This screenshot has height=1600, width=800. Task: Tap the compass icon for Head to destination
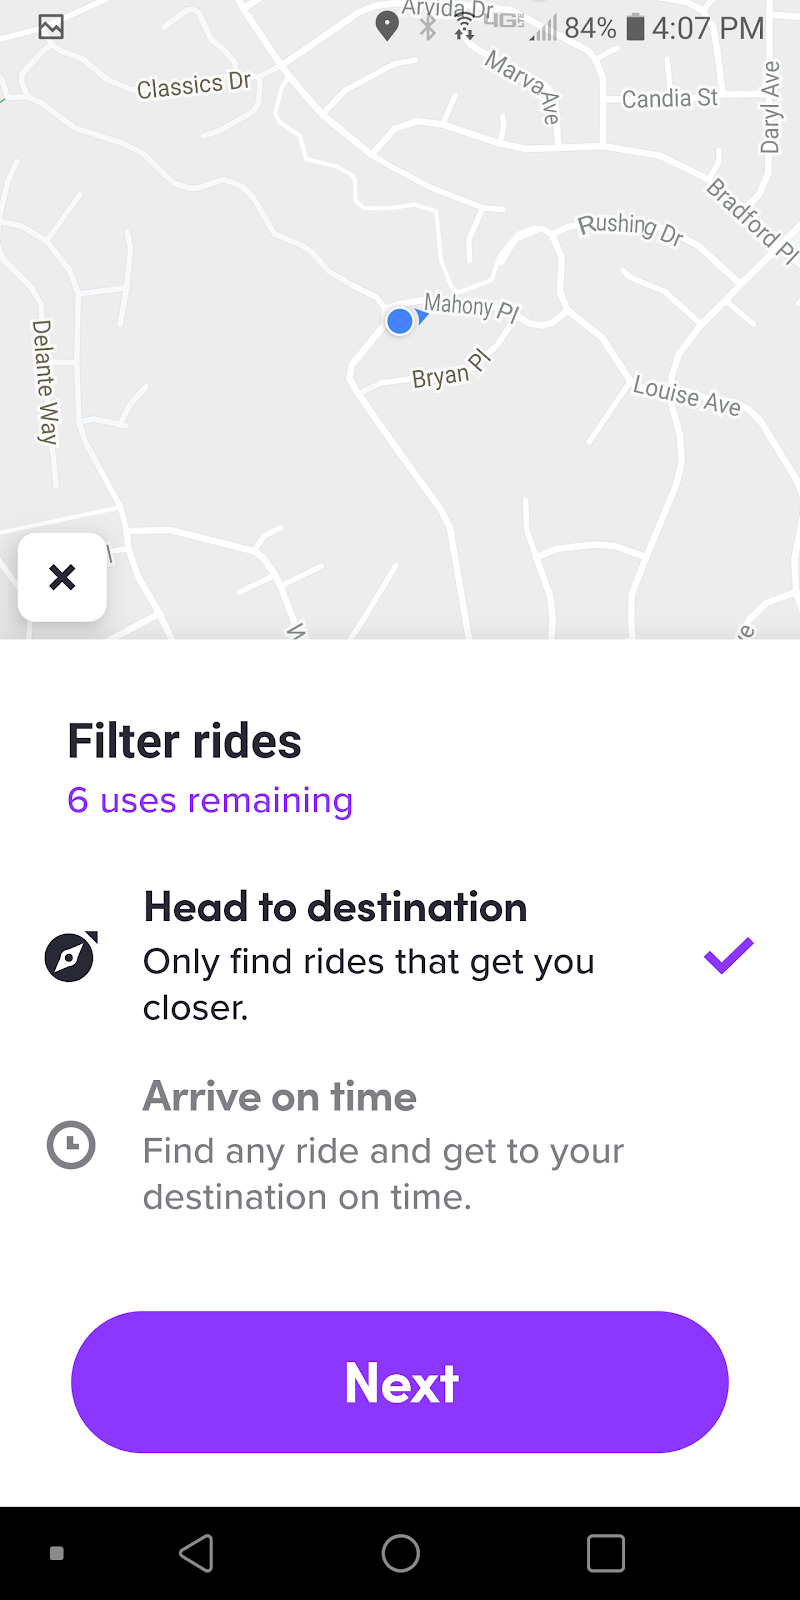coord(71,956)
